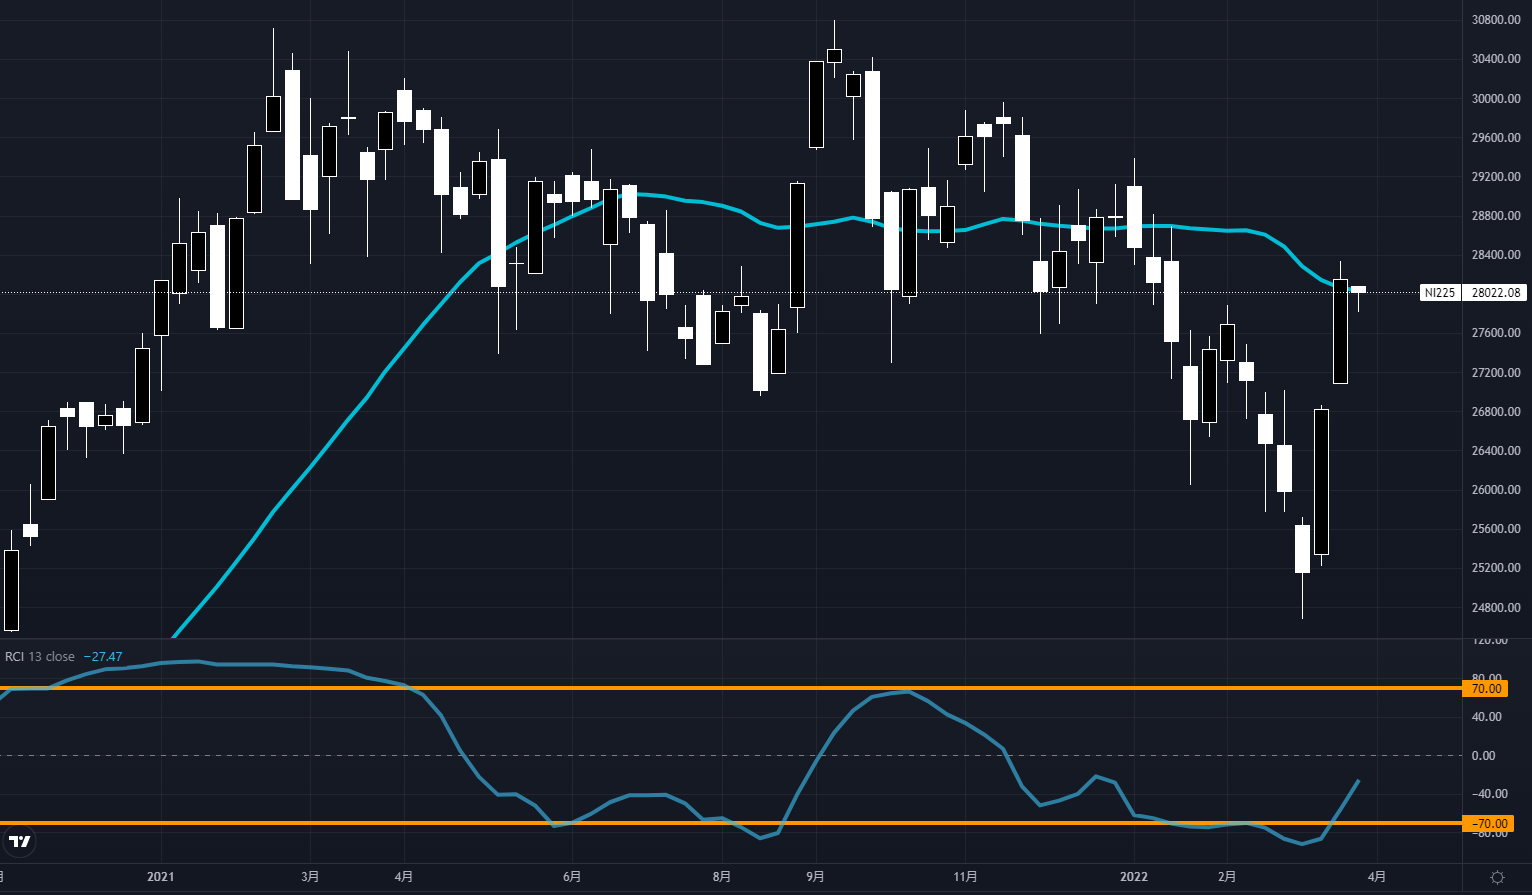
Task: Click the 2021 marker on time axis
Action: tap(161, 877)
